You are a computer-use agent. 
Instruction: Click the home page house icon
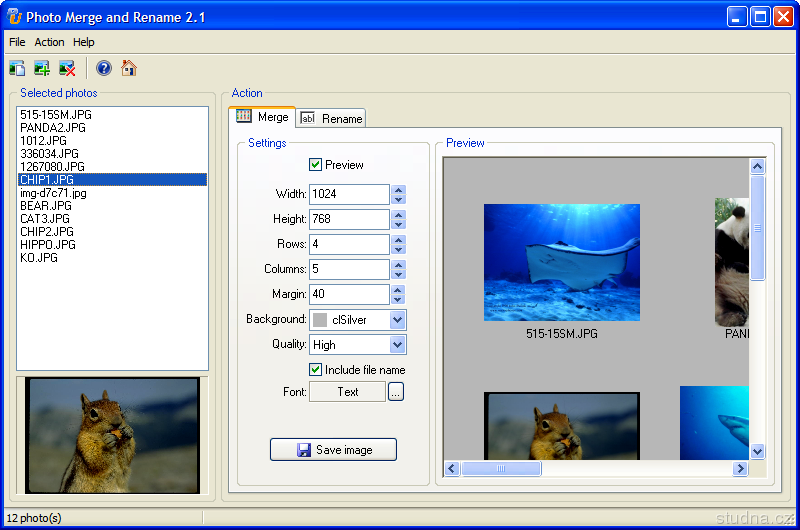pos(129,68)
